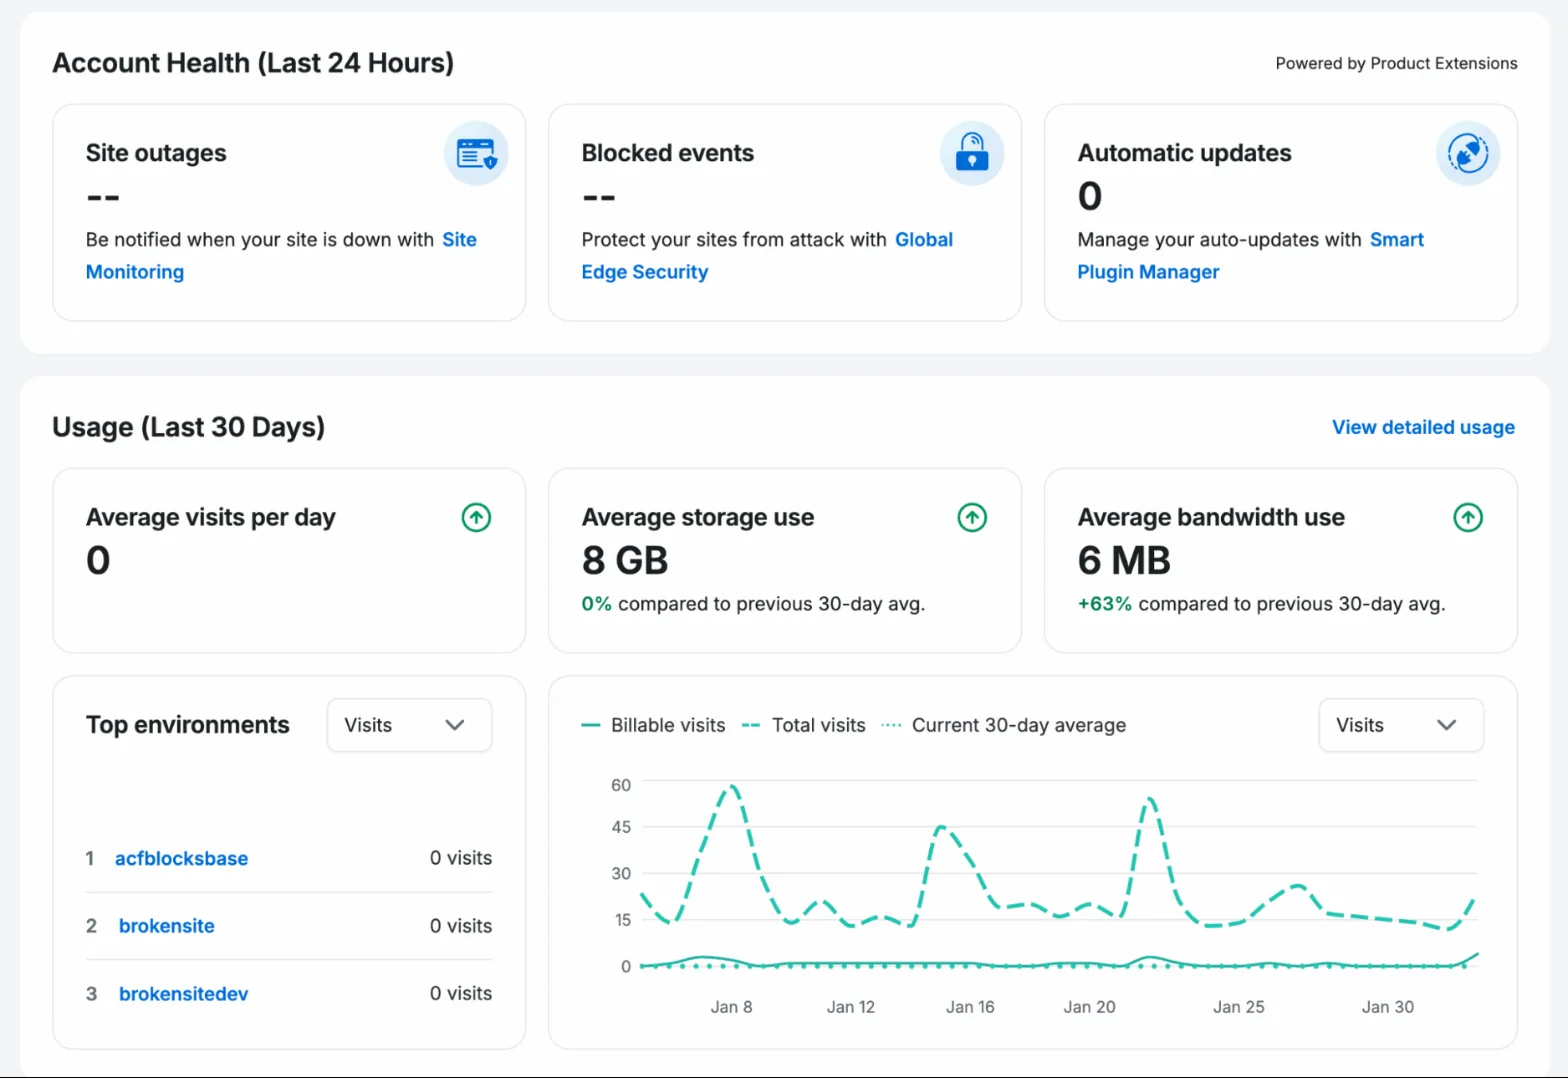Click up-arrow icon on Average bandwidth use

click(1468, 518)
